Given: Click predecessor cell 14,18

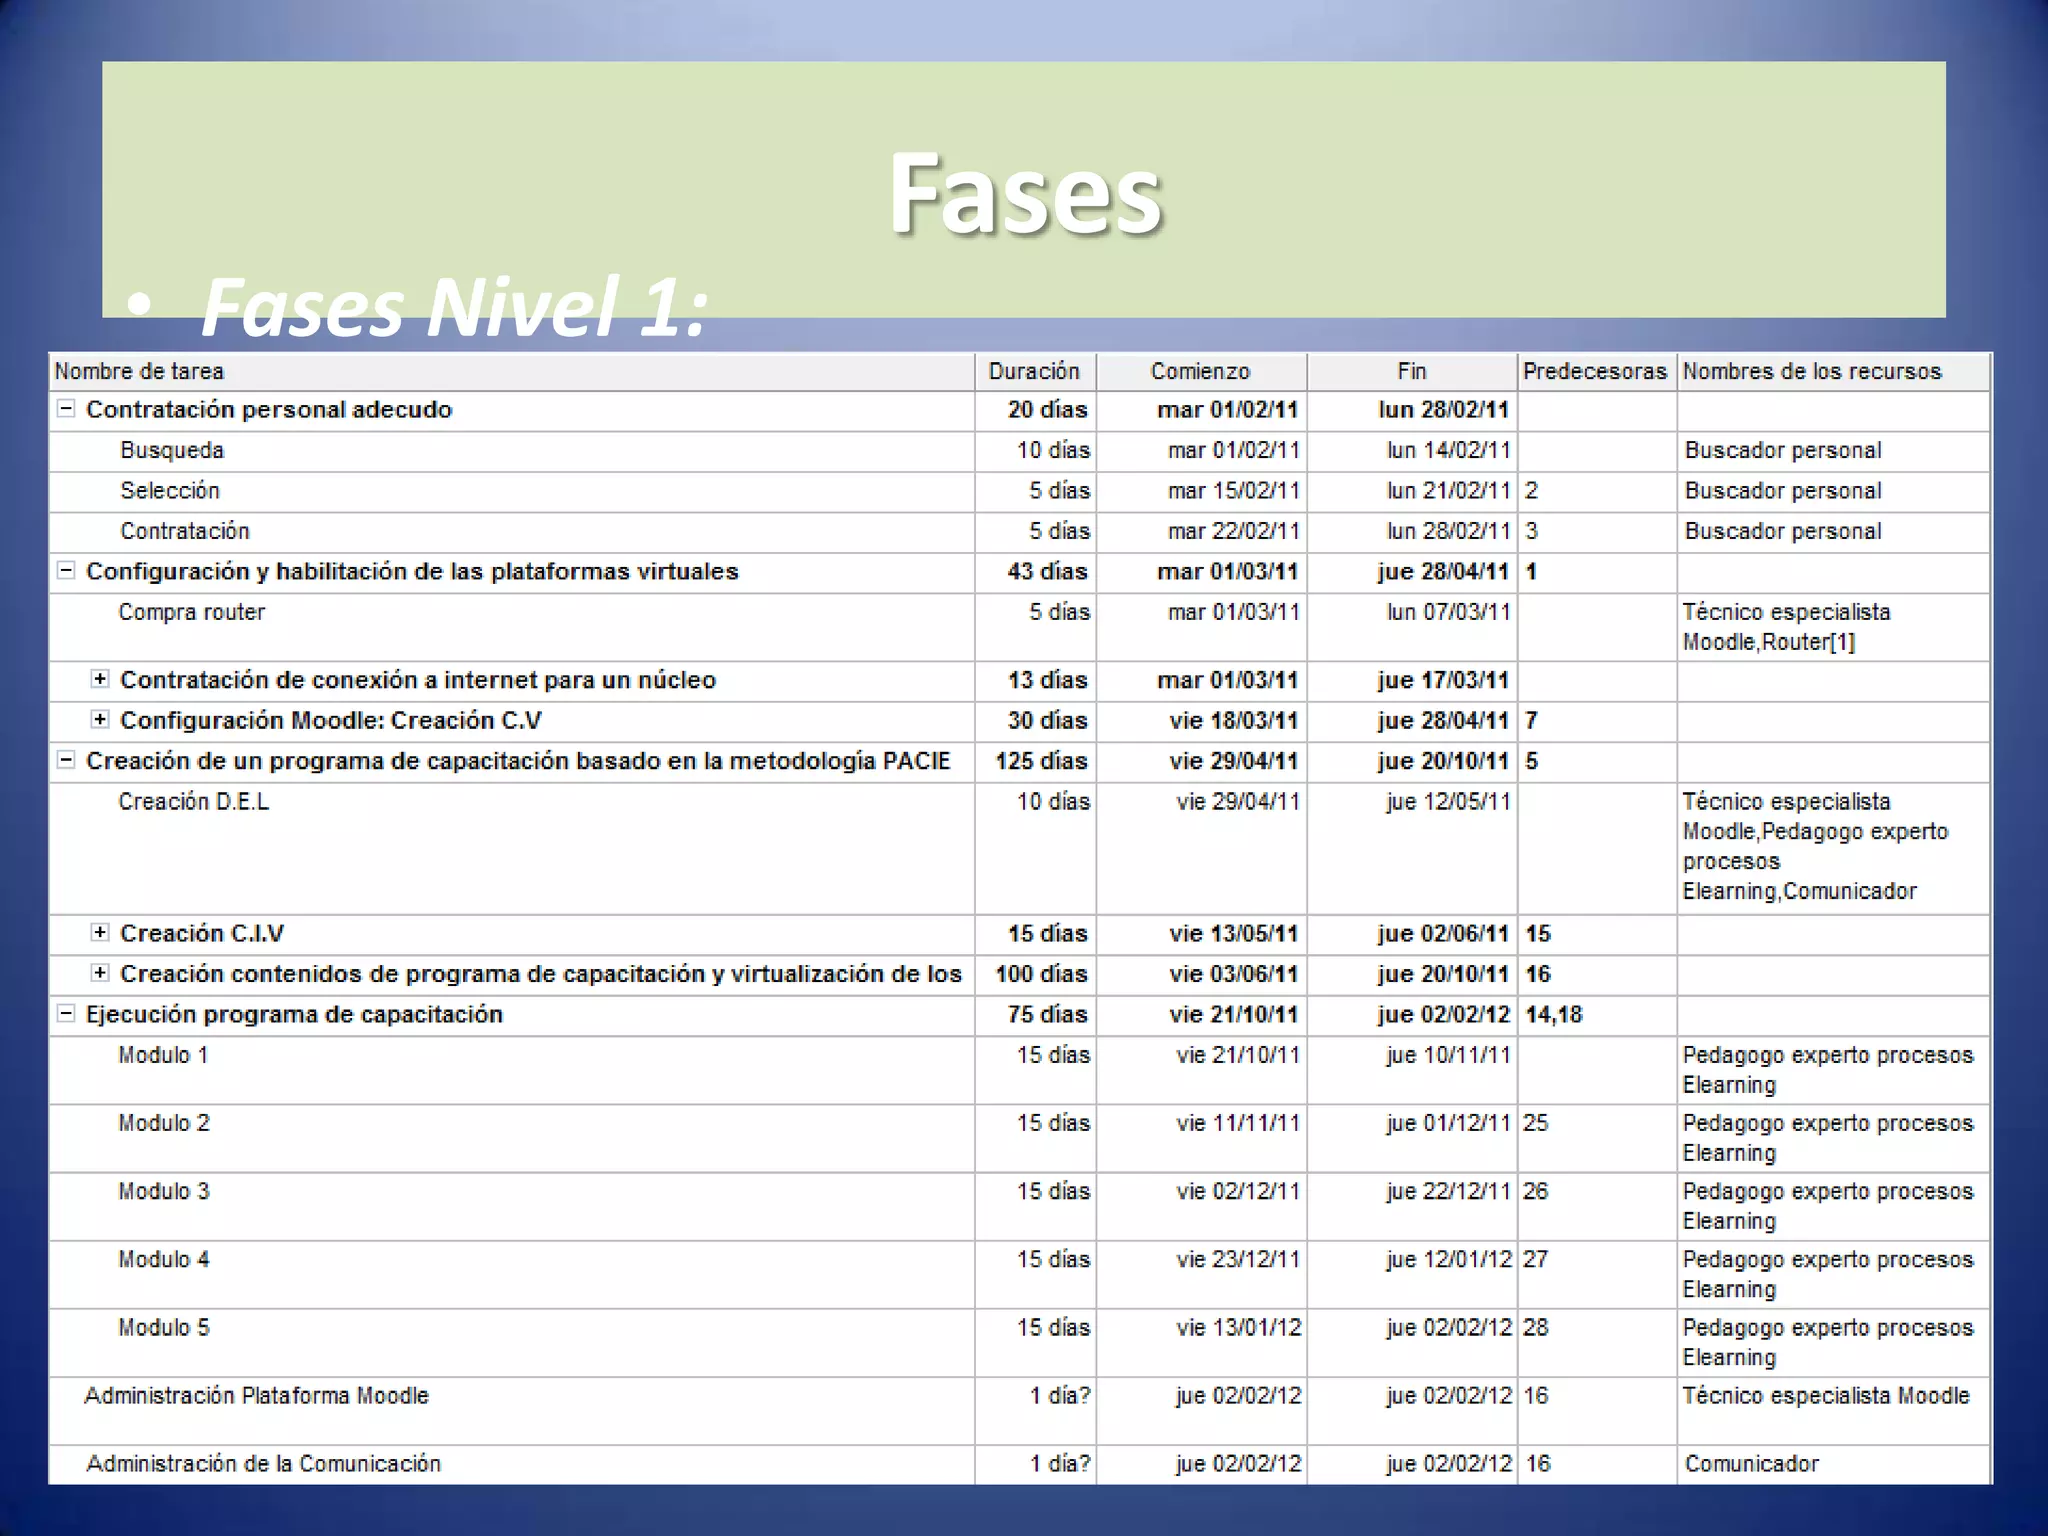Looking at the screenshot, I should (x=1596, y=1015).
